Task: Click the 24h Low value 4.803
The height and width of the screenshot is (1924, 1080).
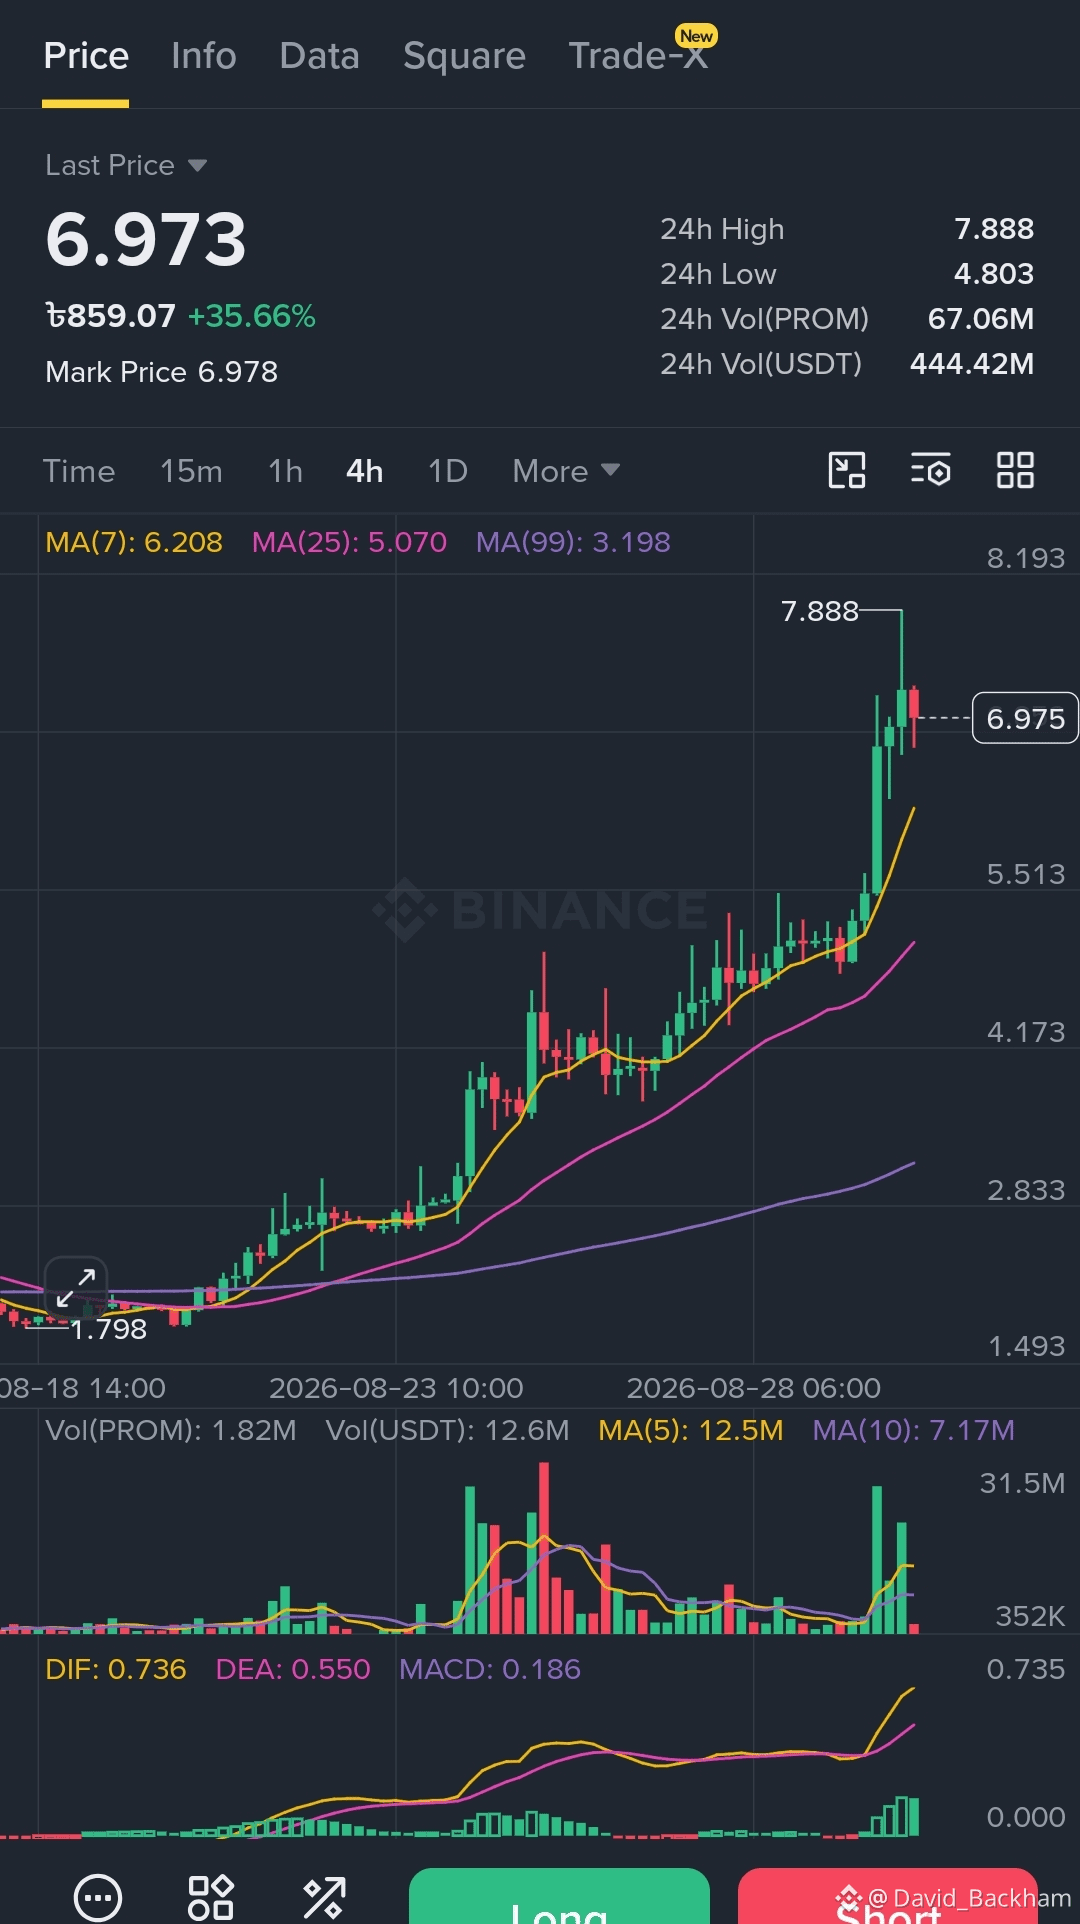Action: point(994,274)
